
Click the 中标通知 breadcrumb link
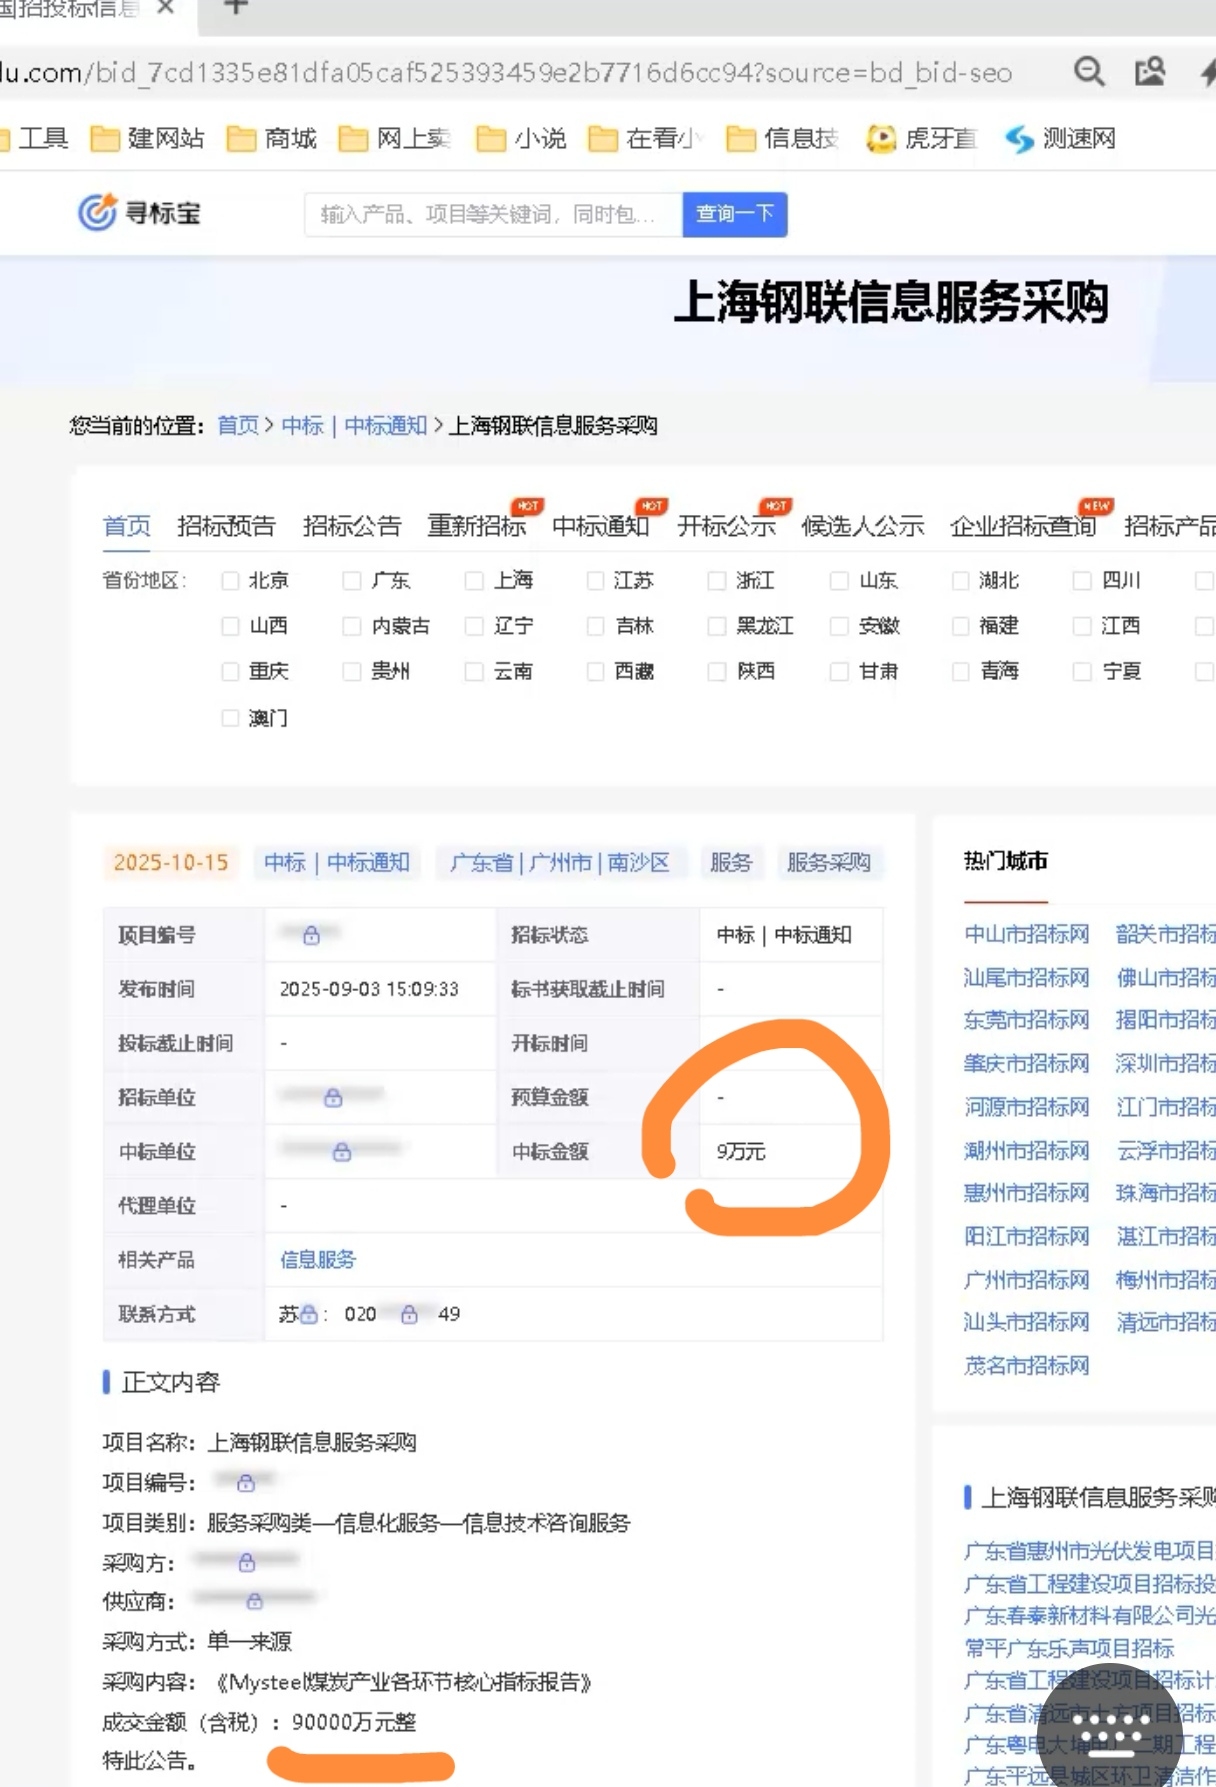[x=386, y=425]
